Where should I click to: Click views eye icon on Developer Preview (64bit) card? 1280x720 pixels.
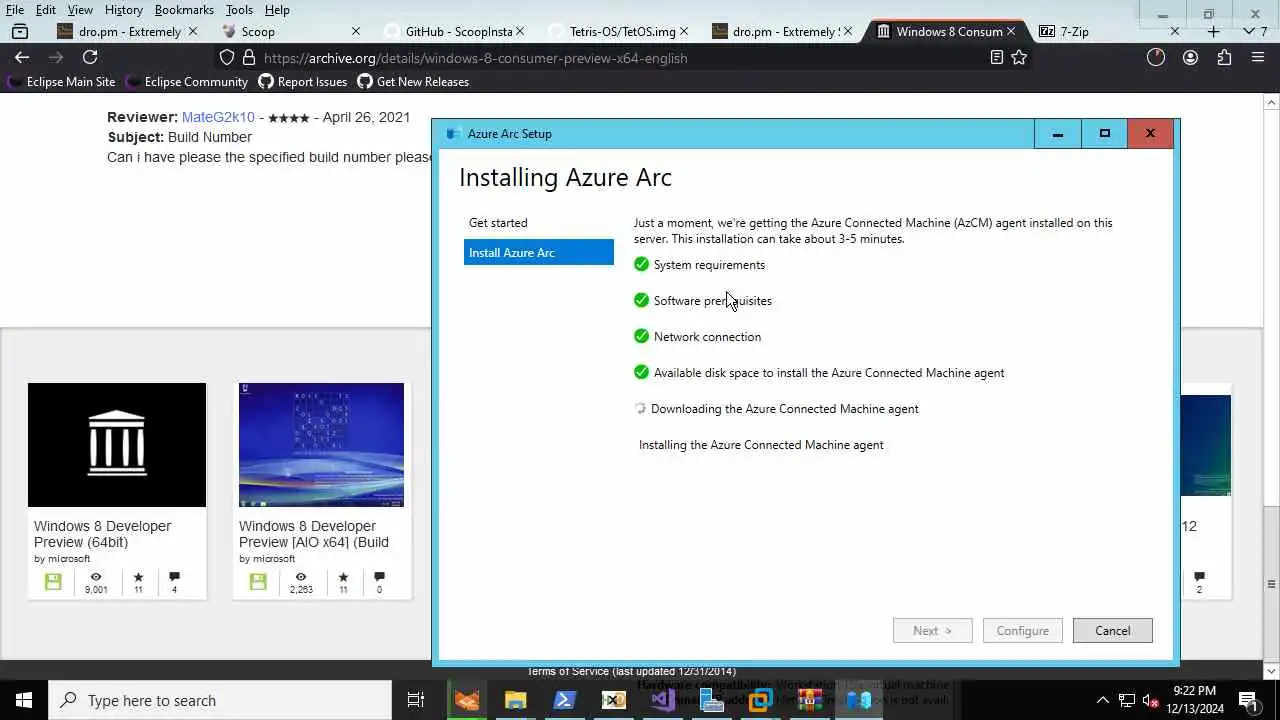[x=96, y=577]
